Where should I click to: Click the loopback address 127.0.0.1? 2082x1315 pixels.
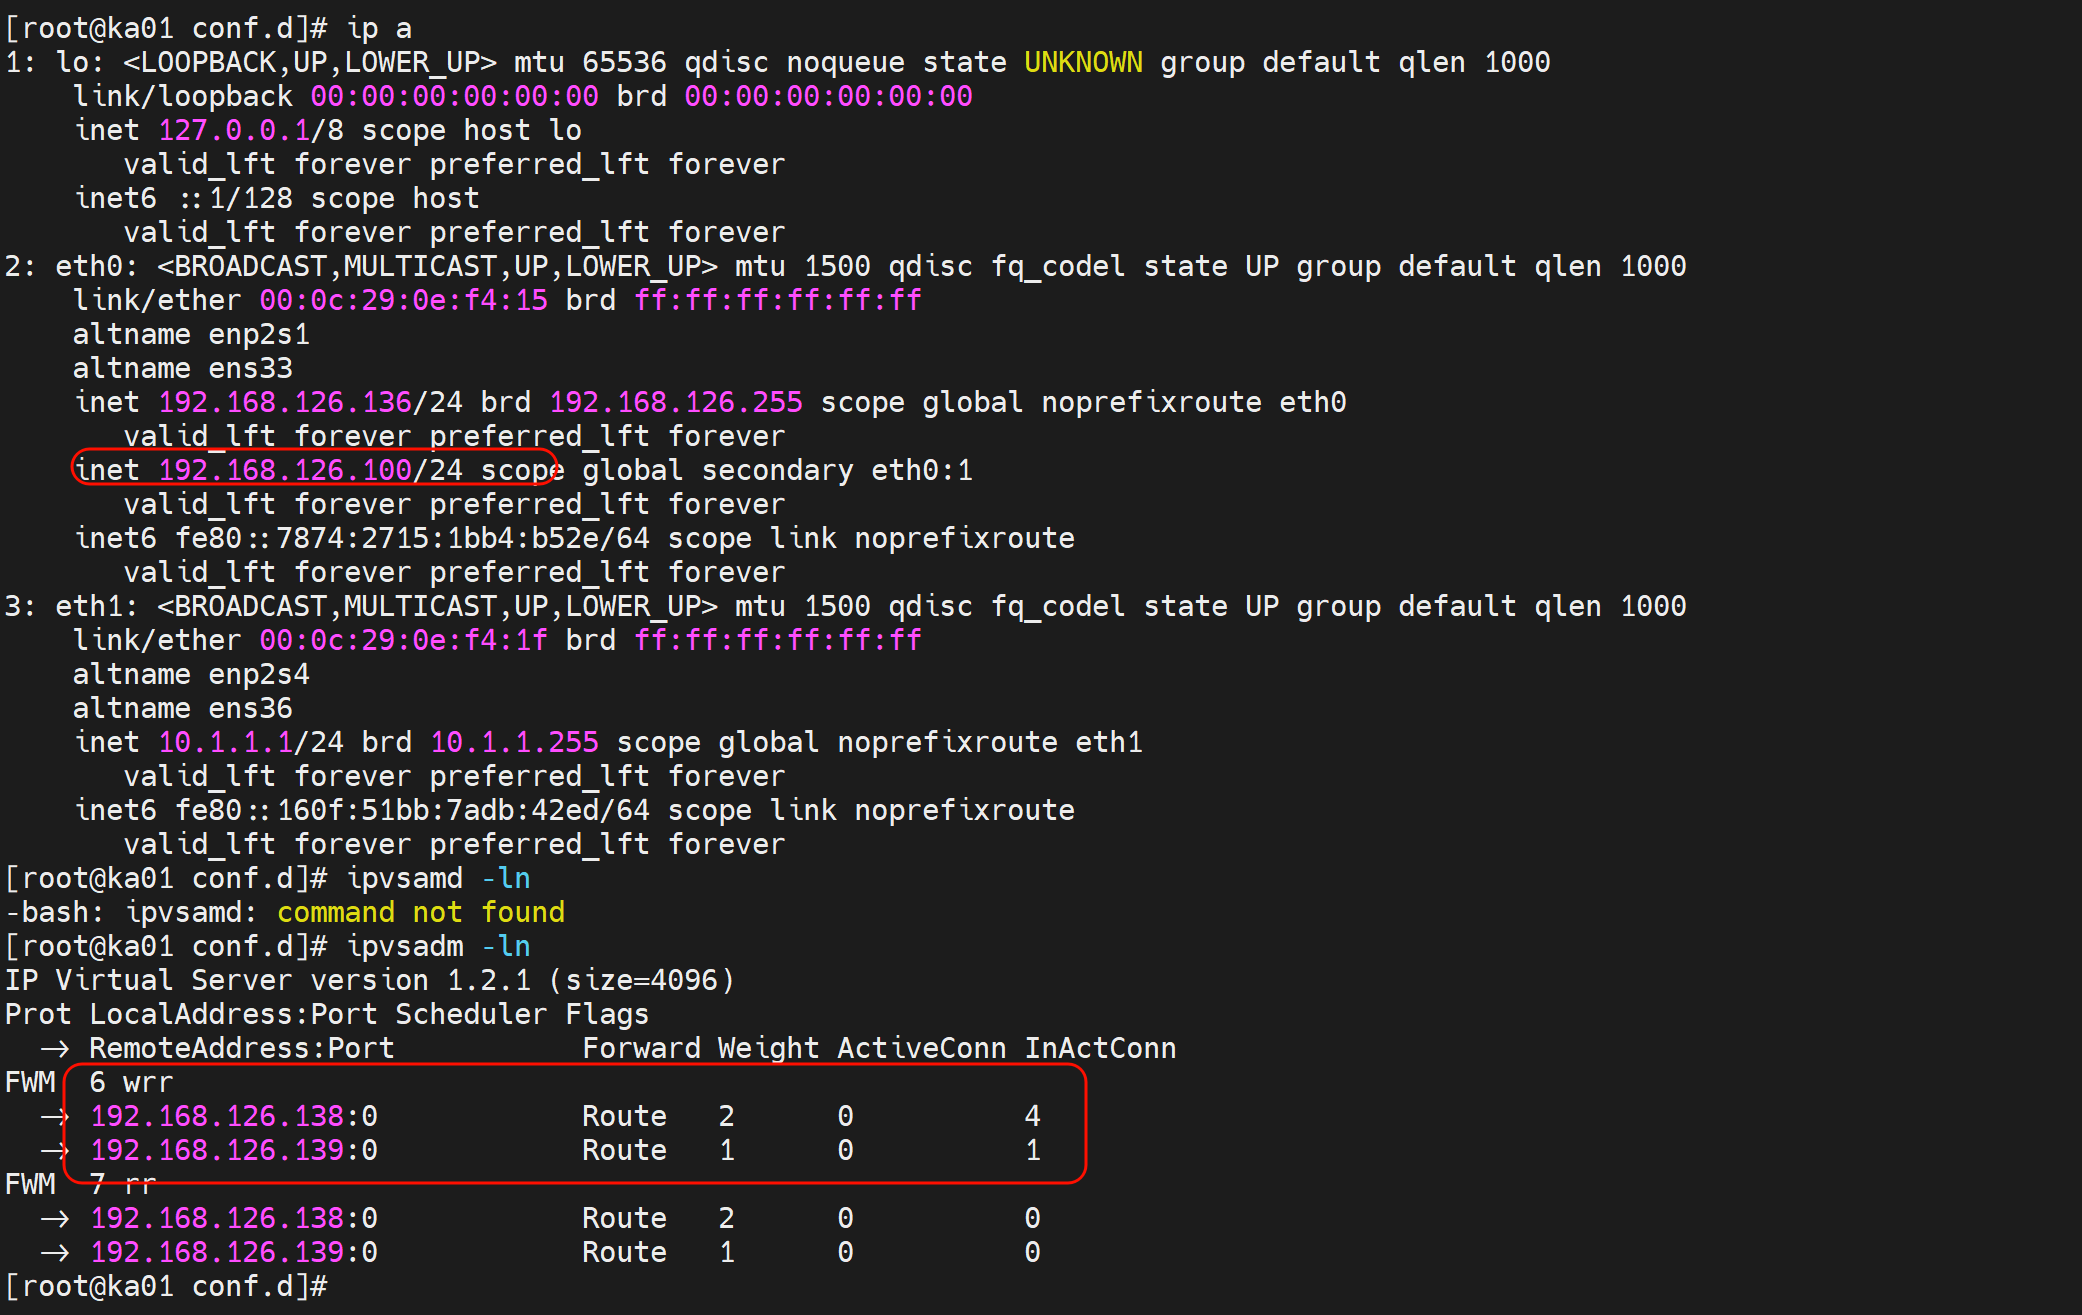(x=234, y=130)
